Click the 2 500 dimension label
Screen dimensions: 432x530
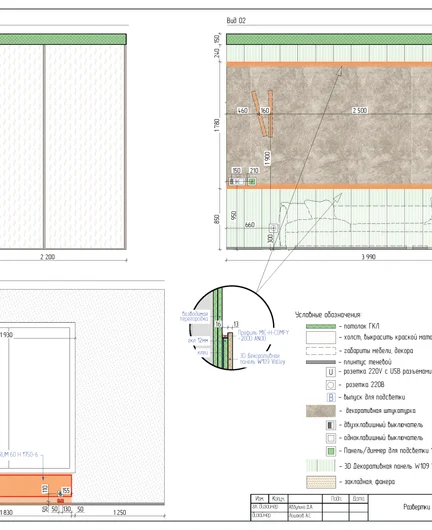pyautogui.click(x=360, y=111)
